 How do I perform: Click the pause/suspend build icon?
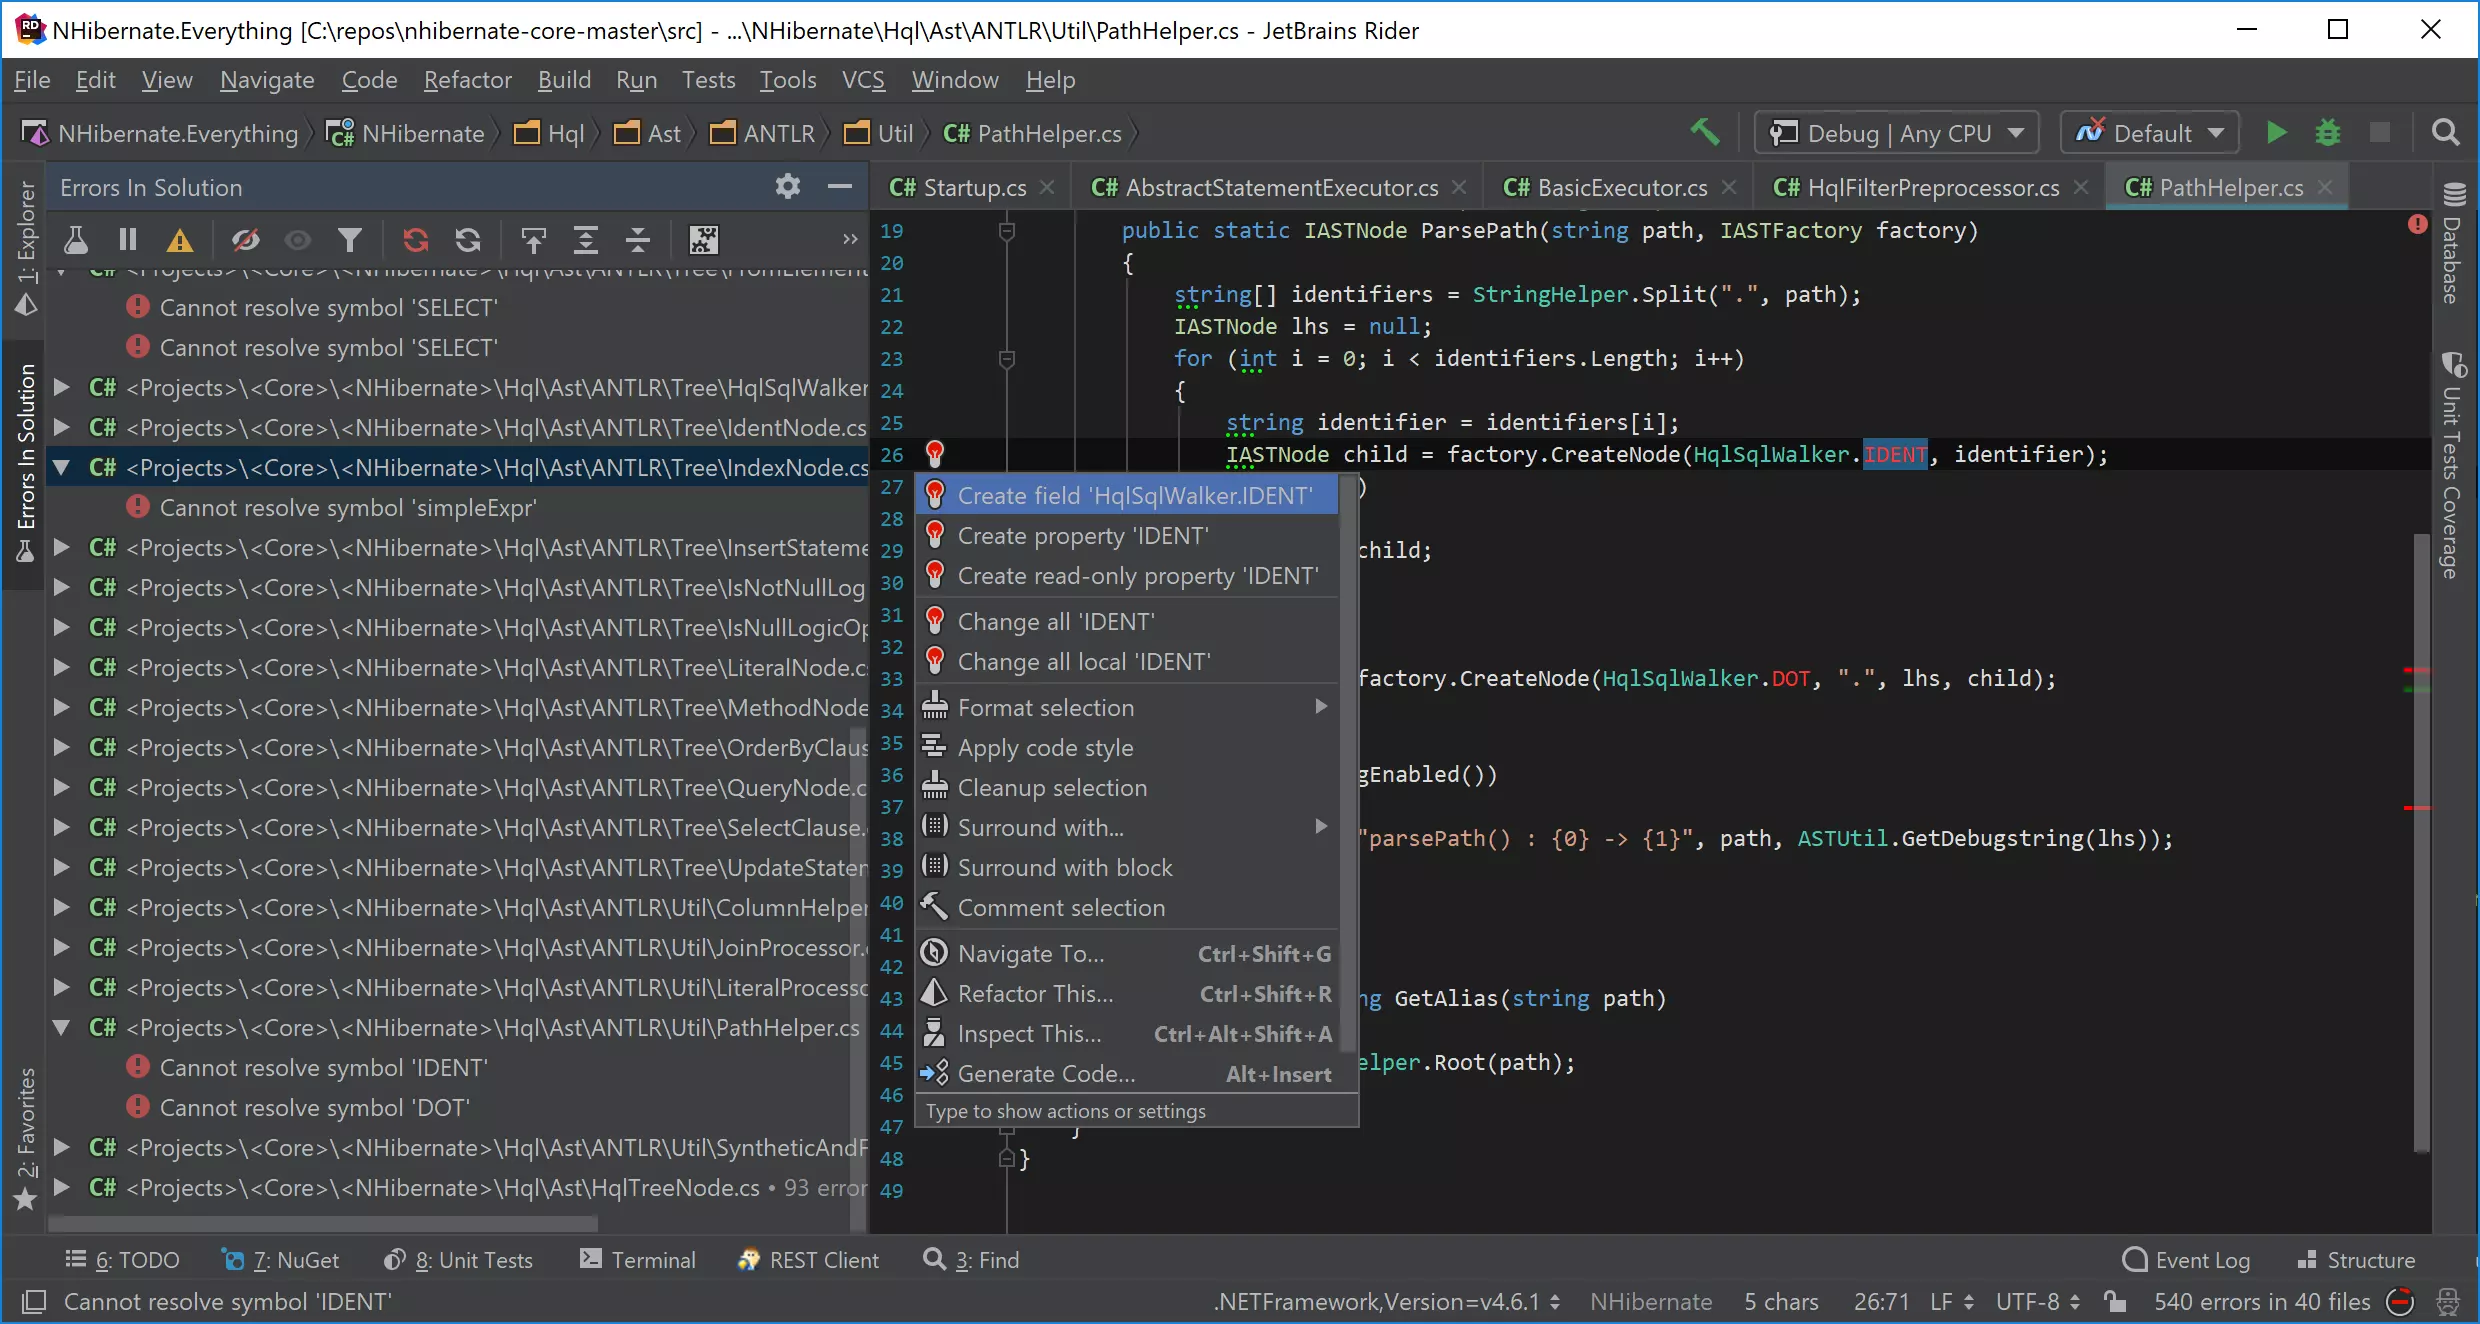pyautogui.click(x=128, y=240)
